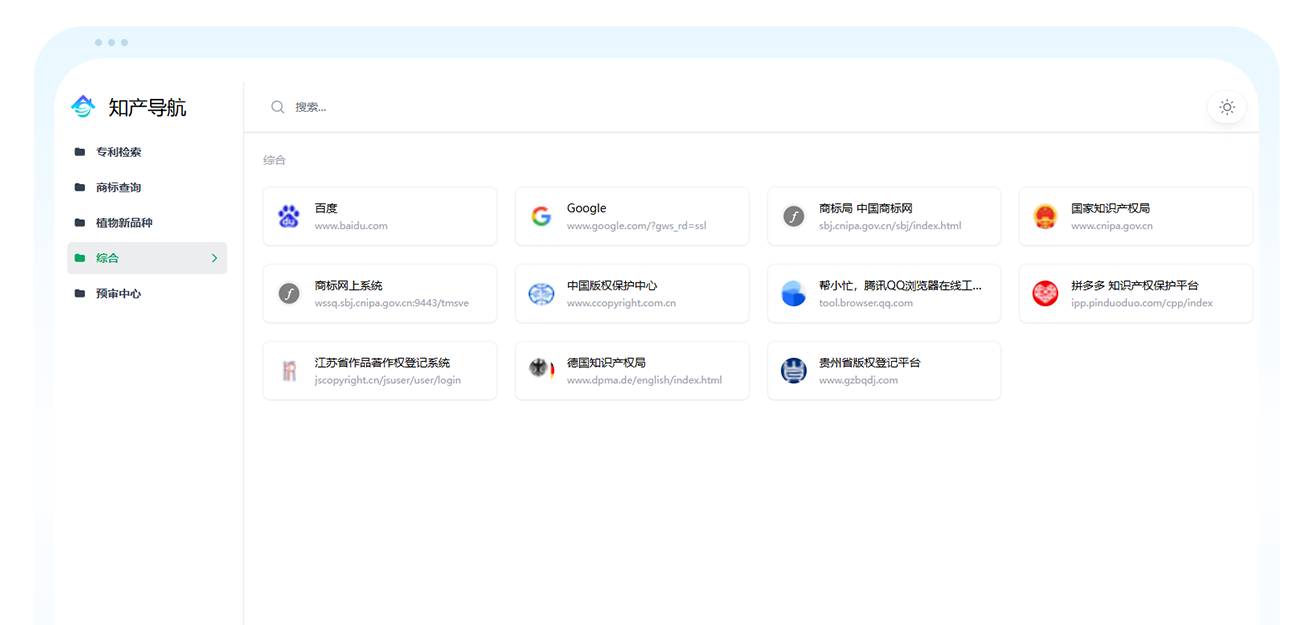Click the search magnifier icon
This screenshot has height=625, width=1302.
[x=278, y=107]
